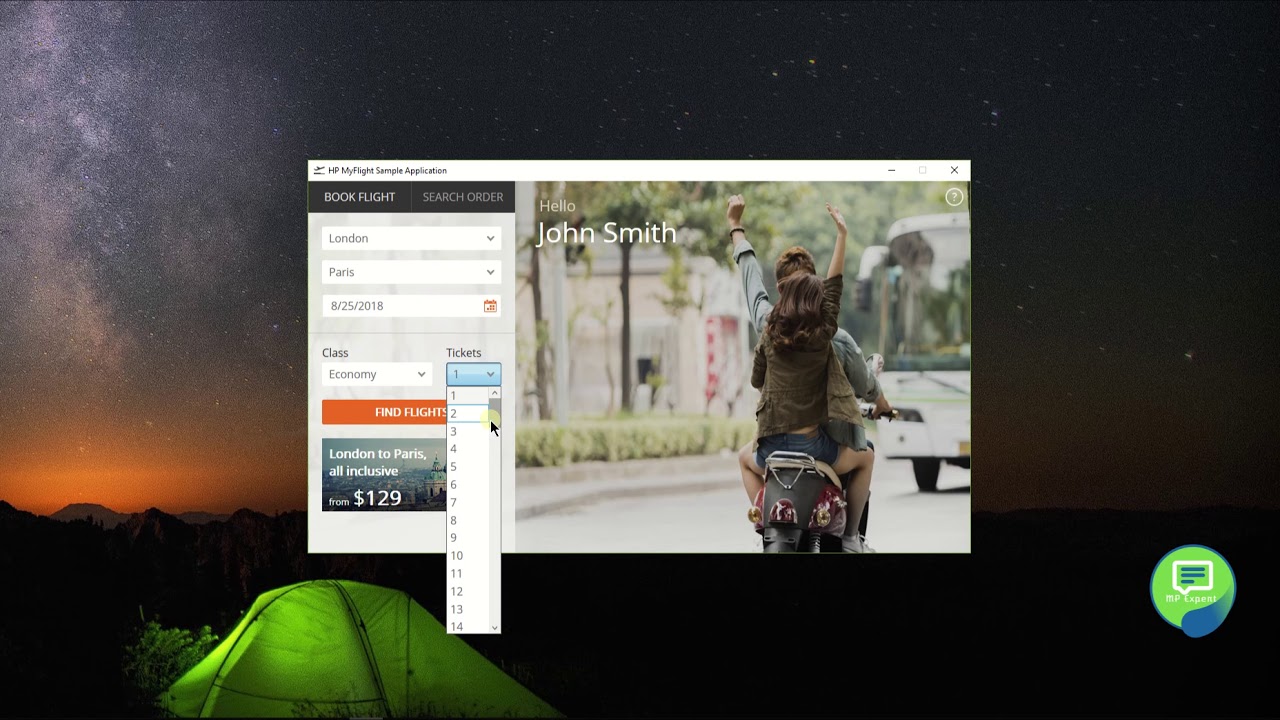Select 14 tickets from the list
The image size is (1280, 720).
pyautogui.click(x=467, y=627)
